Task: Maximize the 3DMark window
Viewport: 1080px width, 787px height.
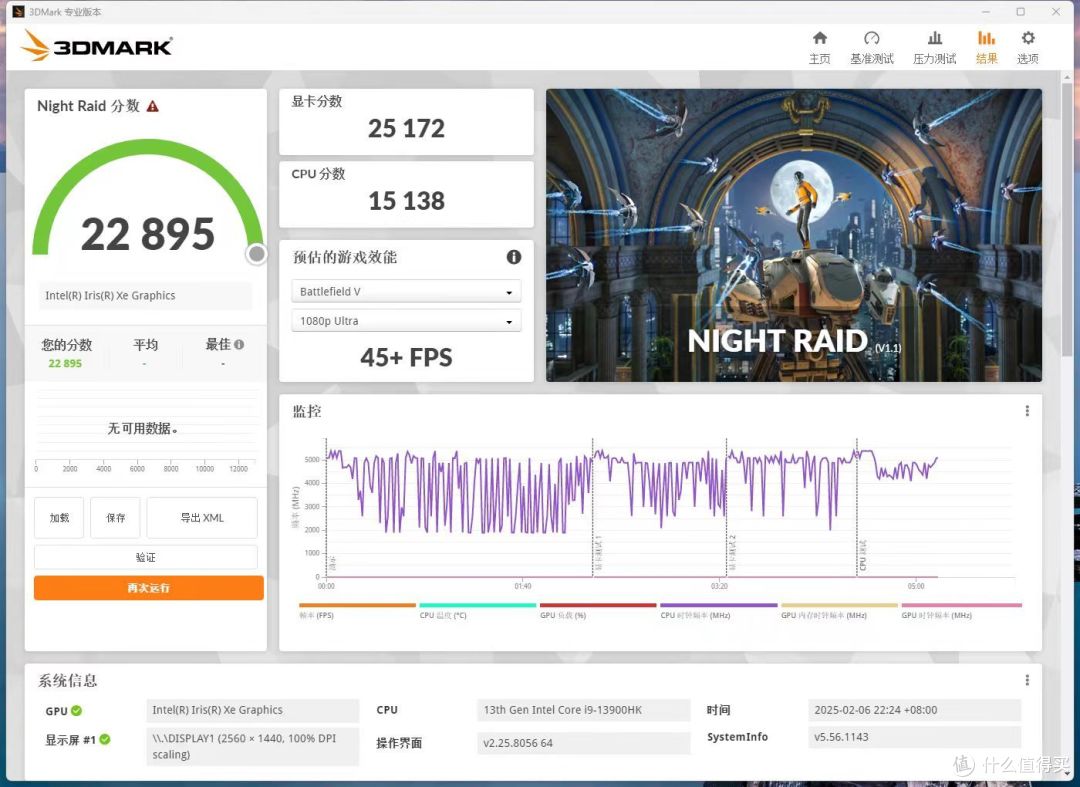Action: (x=1021, y=12)
